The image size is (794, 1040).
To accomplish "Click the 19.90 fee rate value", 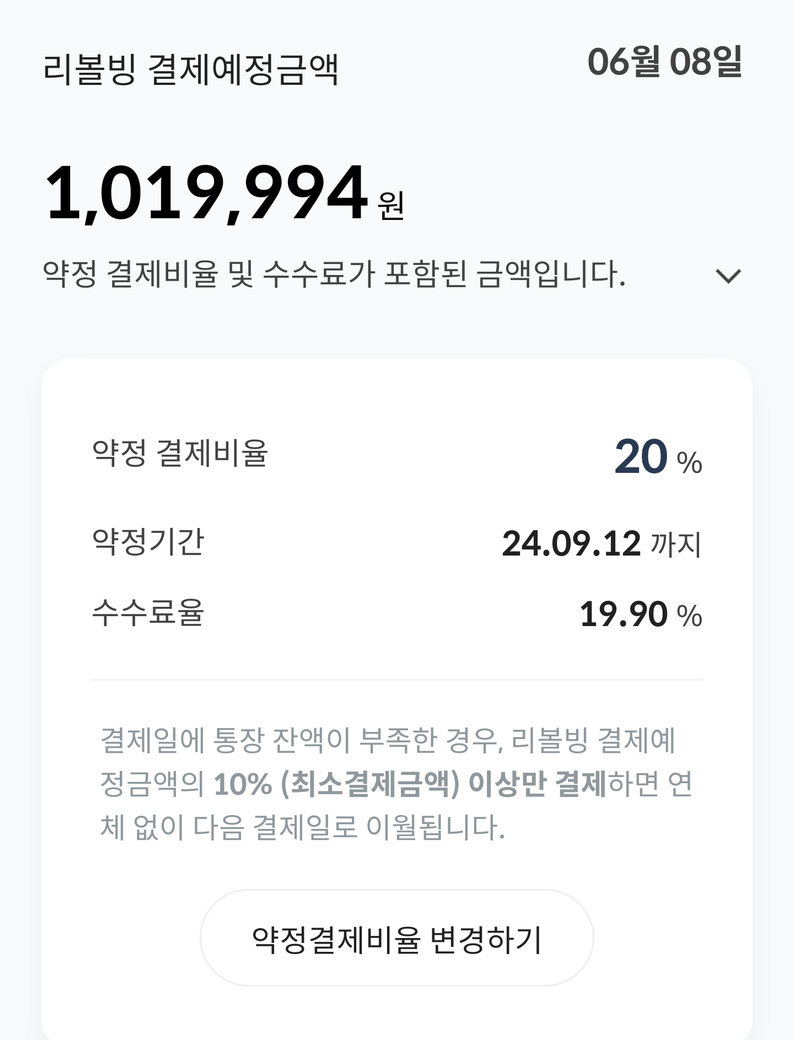I will [x=623, y=614].
